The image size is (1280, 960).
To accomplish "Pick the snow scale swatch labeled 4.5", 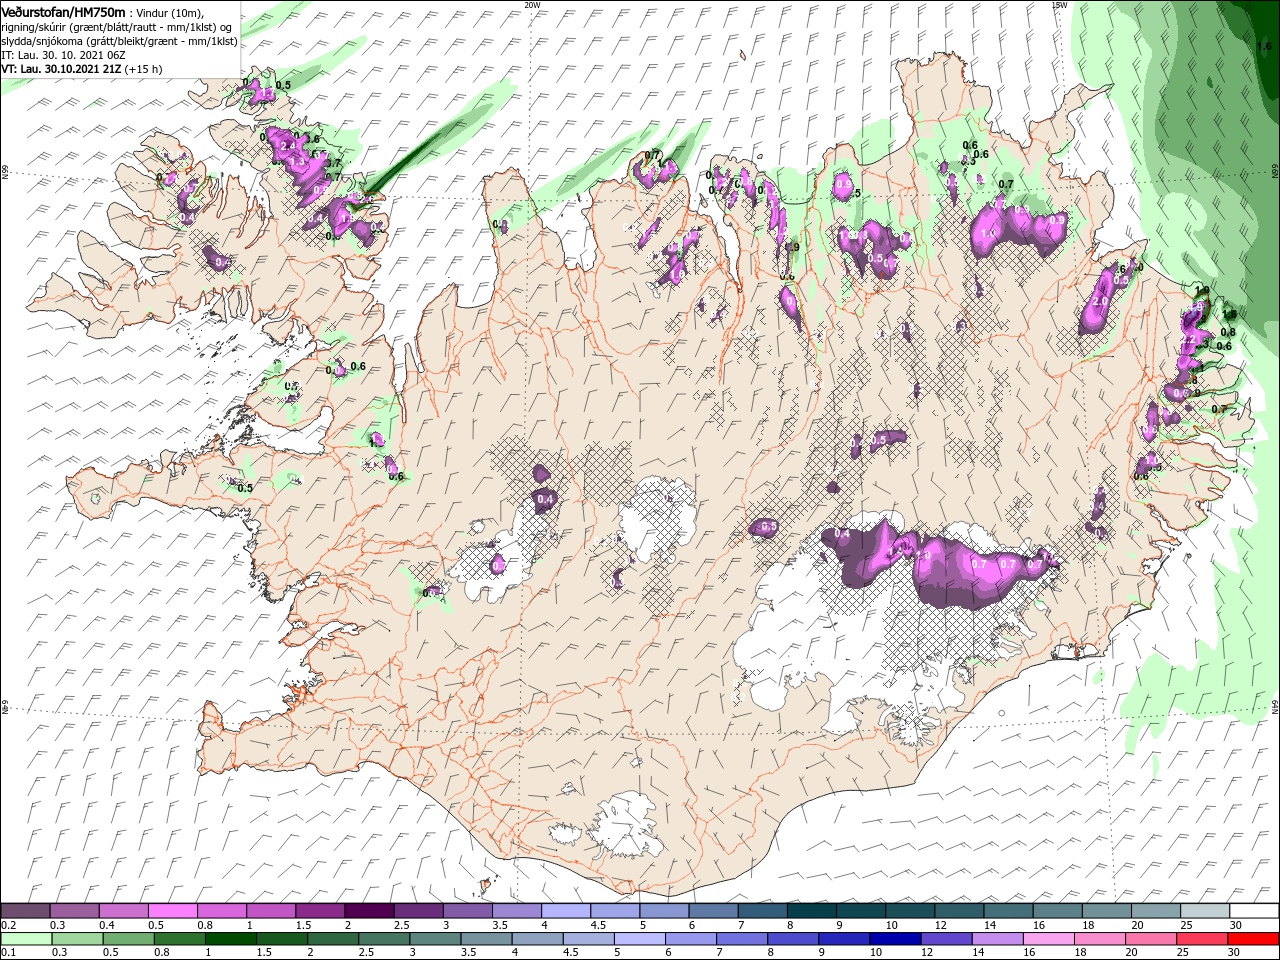I will click(614, 911).
